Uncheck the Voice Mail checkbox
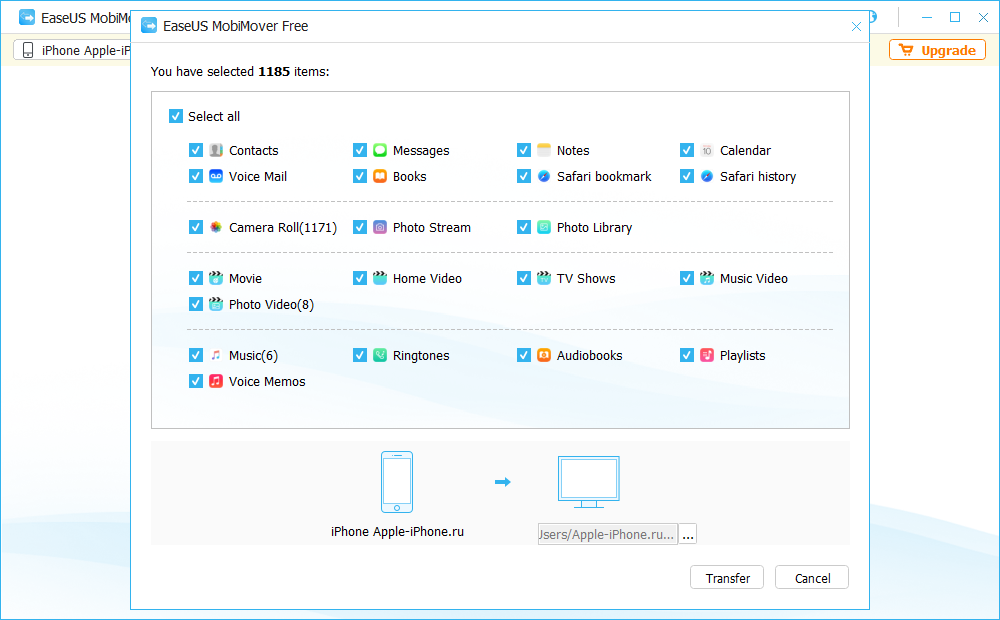Viewport: 1000px width, 620px height. (196, 176)
